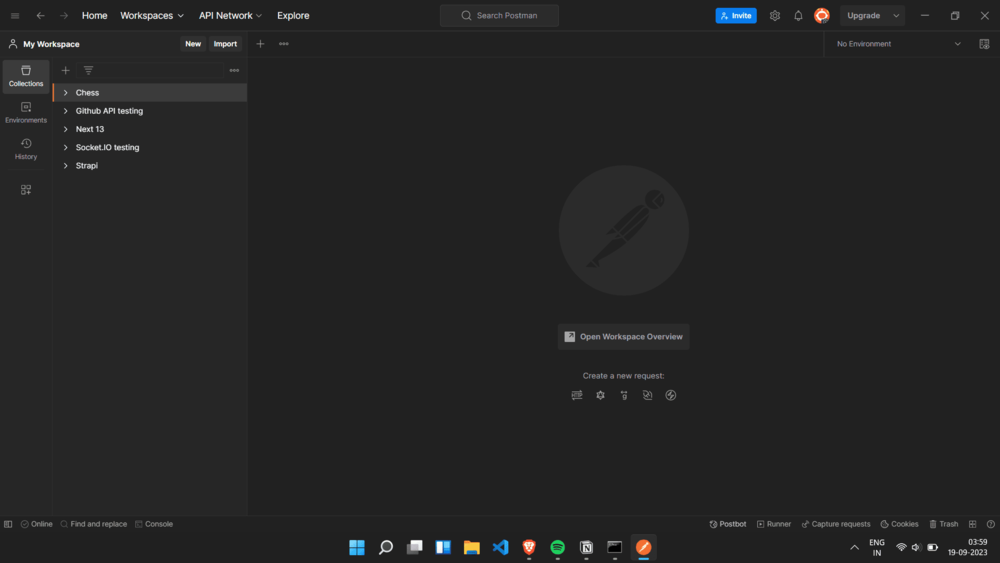Open Settings gear icon in header
Viewport: 1000px width, 563px height.
pyautogui.click(x=775, y=16)
